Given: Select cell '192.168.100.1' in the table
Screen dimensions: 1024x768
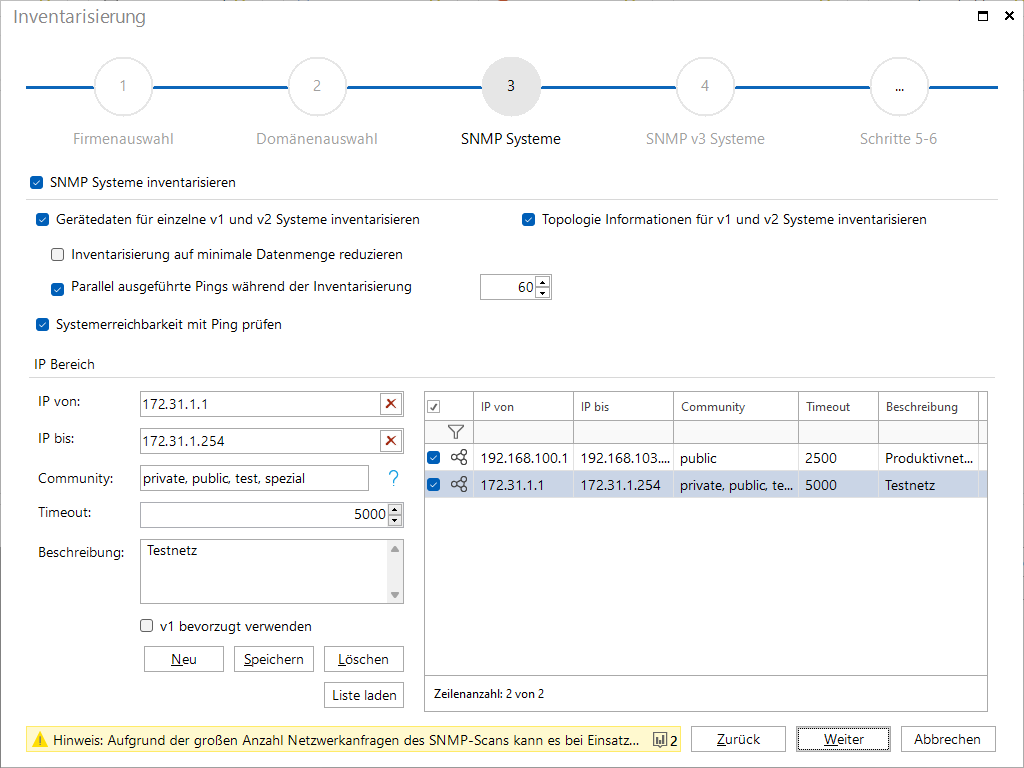Looking at the screenshot, I should [x=523, y=458].
